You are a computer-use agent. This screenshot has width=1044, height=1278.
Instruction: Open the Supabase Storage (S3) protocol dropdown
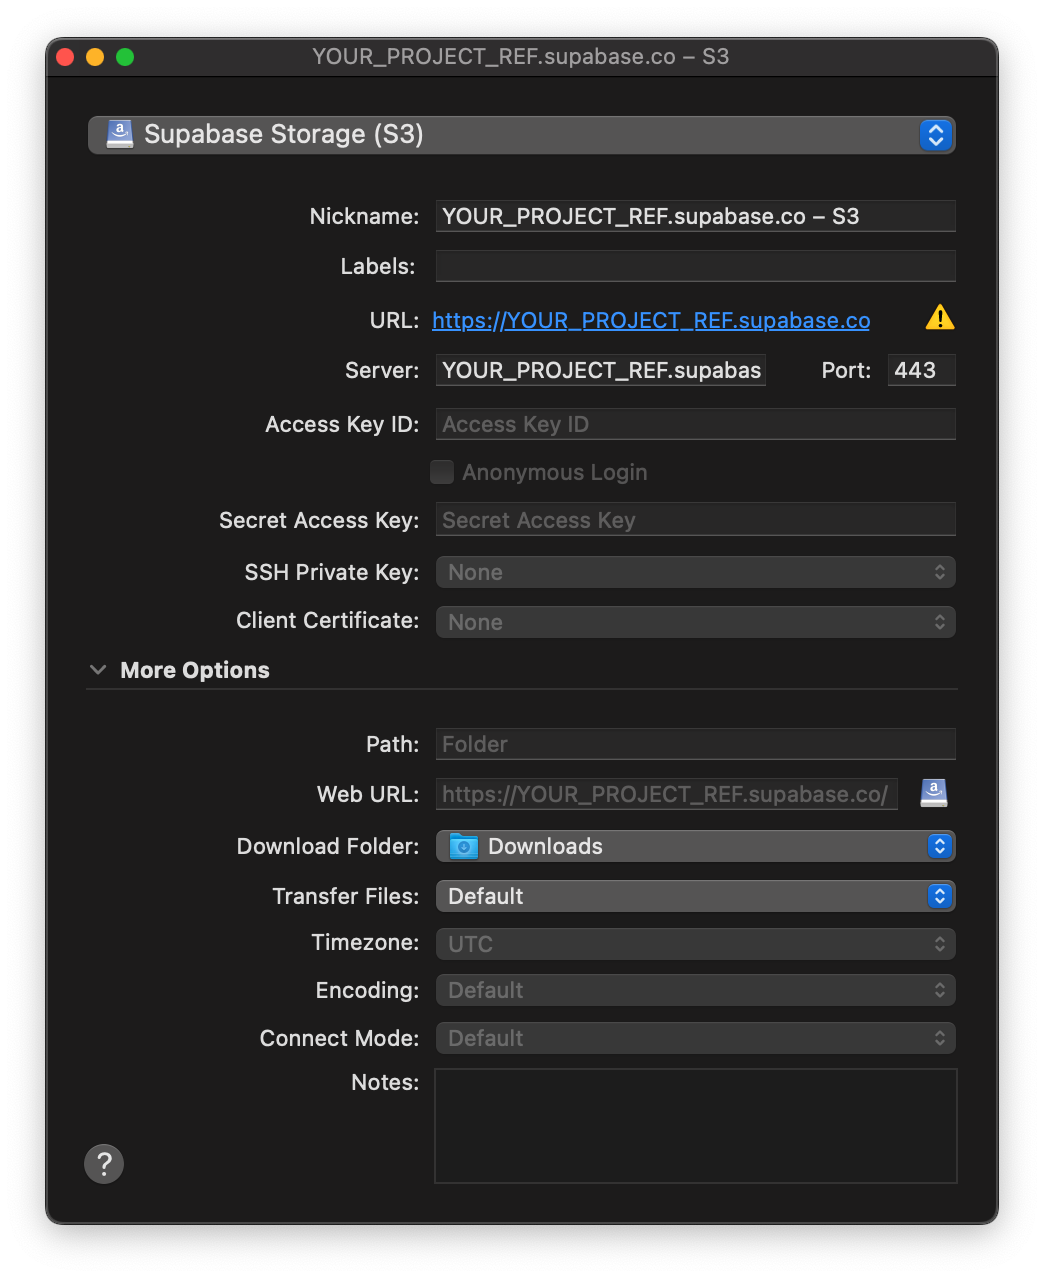[x=521, y=135]
